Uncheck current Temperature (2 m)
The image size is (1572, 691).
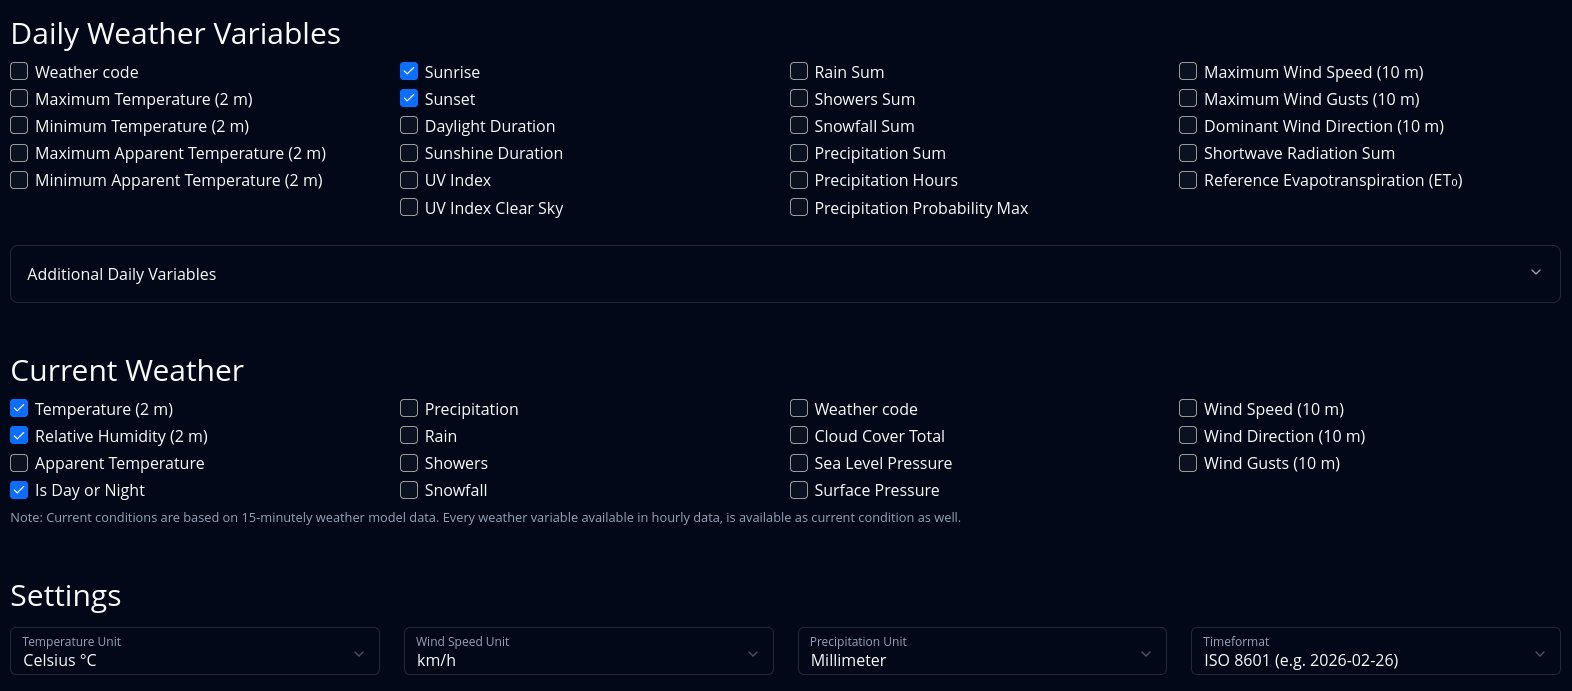point(19,408)
